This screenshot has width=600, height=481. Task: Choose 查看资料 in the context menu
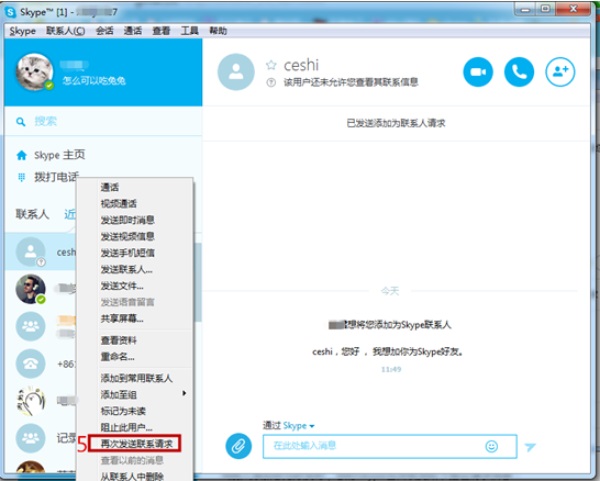point(135,340)
